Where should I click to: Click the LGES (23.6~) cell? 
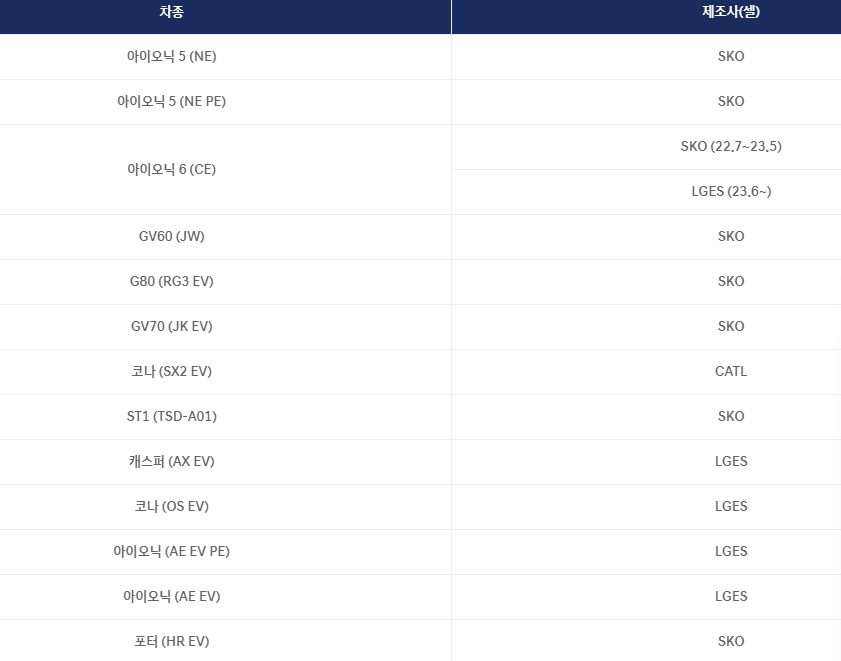click(x=731, y=191)
